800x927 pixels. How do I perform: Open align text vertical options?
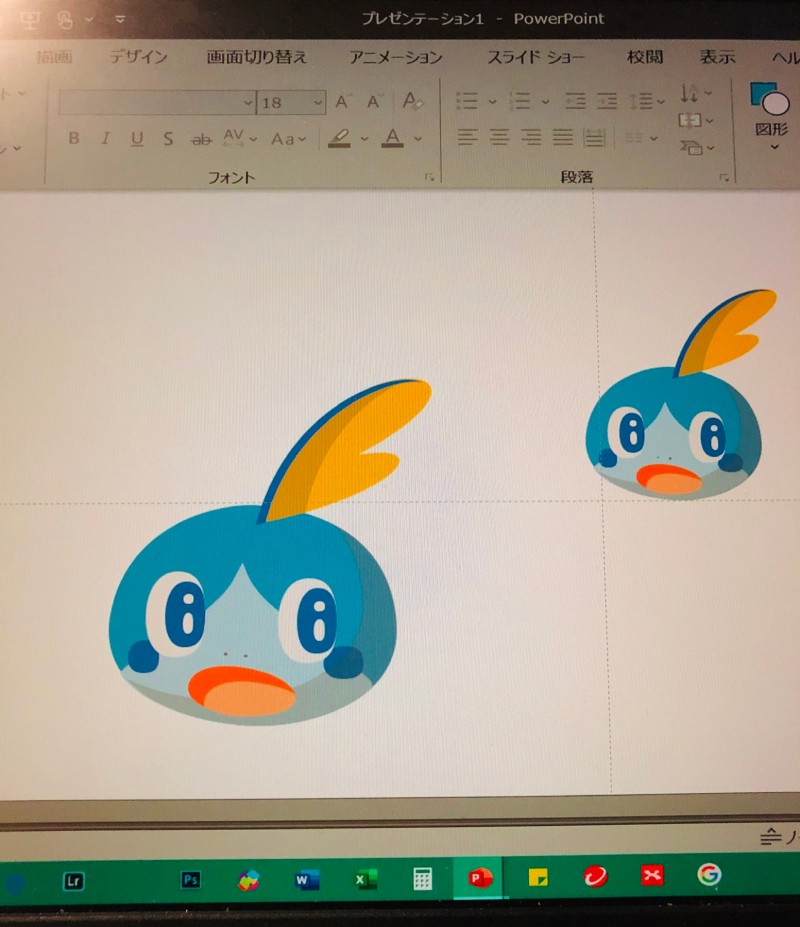(x=696, y=121)
